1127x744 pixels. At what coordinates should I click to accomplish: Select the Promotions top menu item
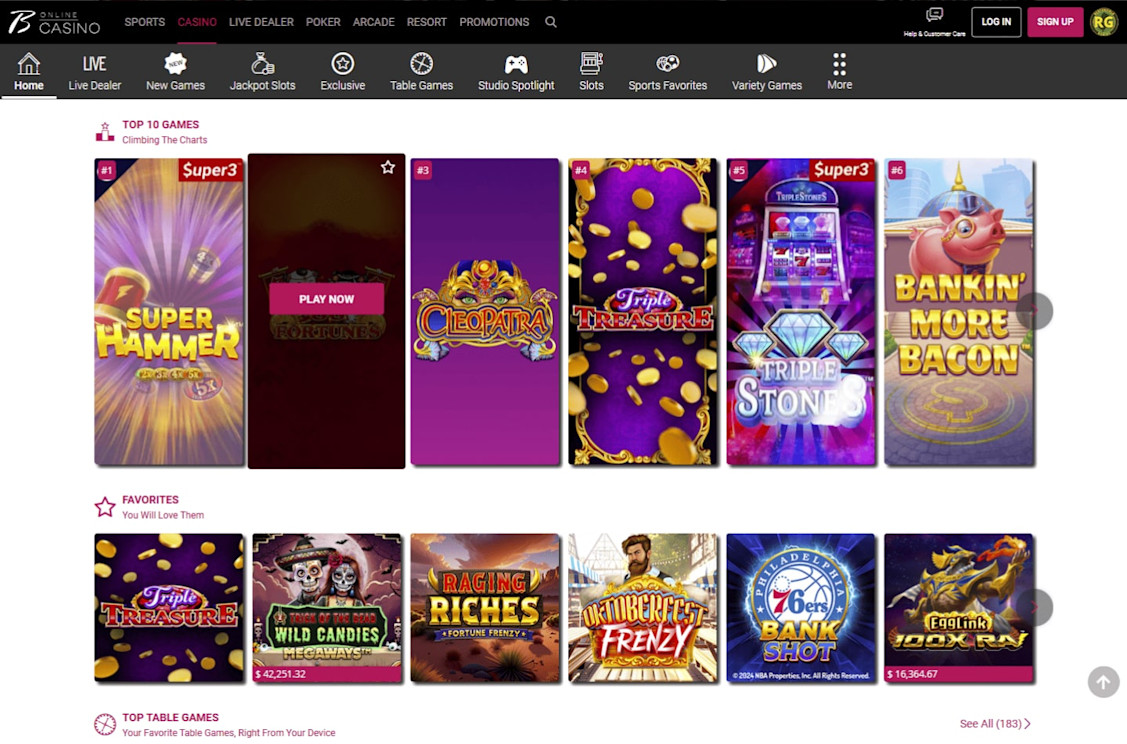(494, 22)
